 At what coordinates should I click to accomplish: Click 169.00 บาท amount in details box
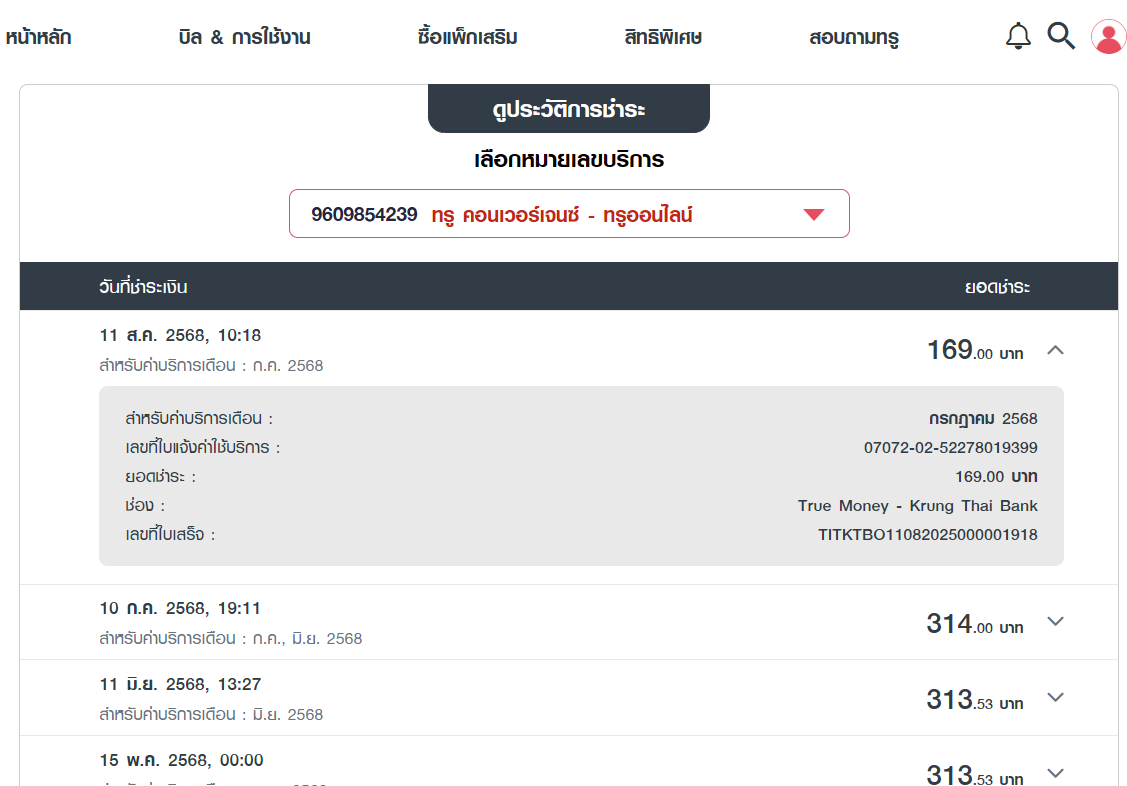pyautogui.click(x=995, y=476)
